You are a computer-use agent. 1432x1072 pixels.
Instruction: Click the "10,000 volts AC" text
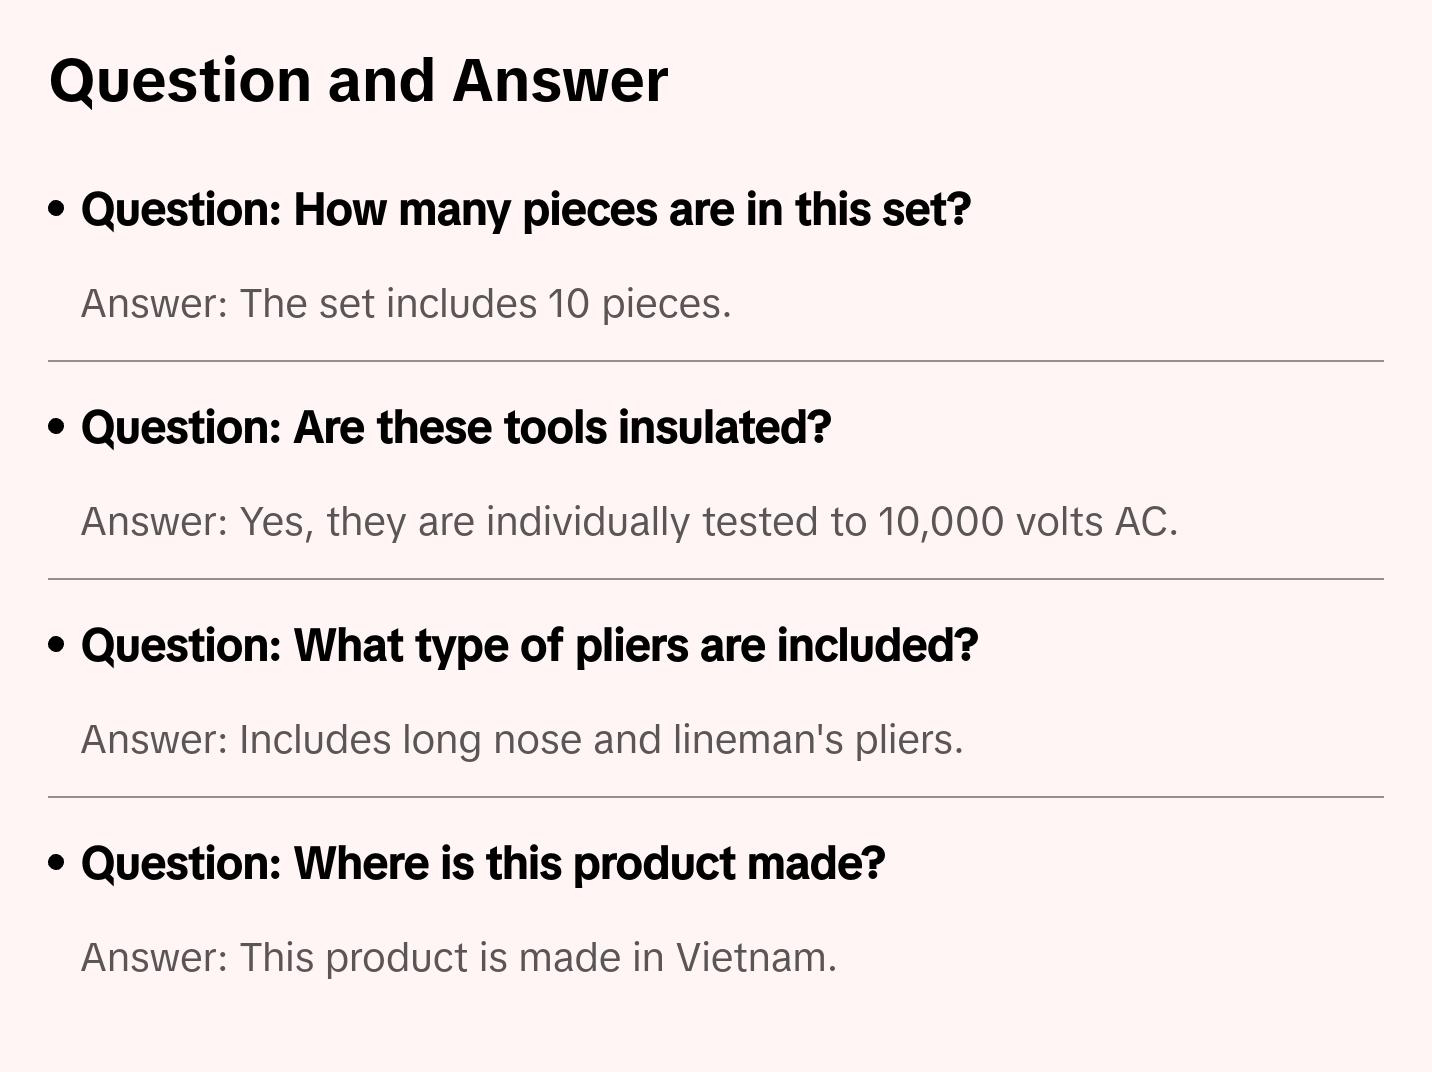[x=1027, y=522]
